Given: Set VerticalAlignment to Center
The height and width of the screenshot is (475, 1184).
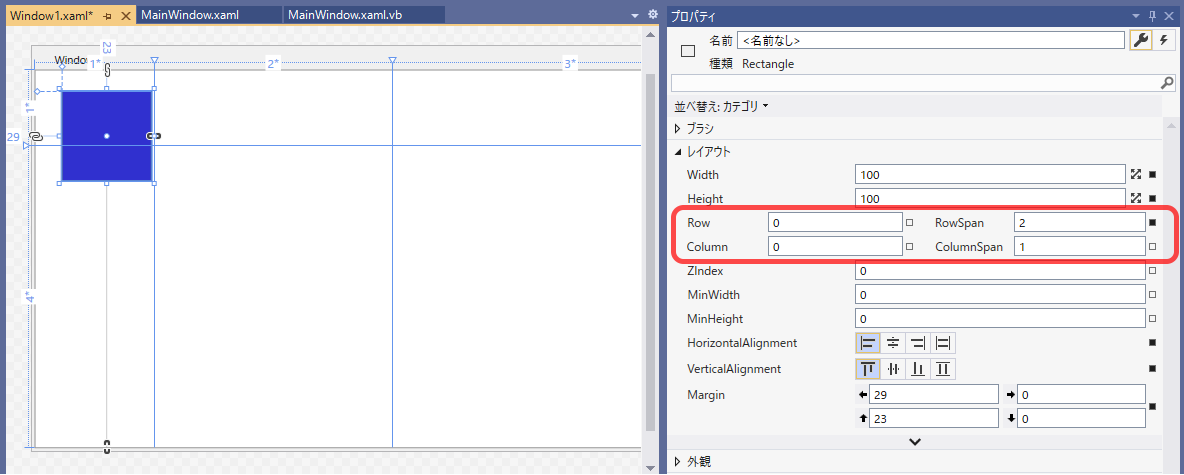Looking at the screenshot, I should click(893, 369).
